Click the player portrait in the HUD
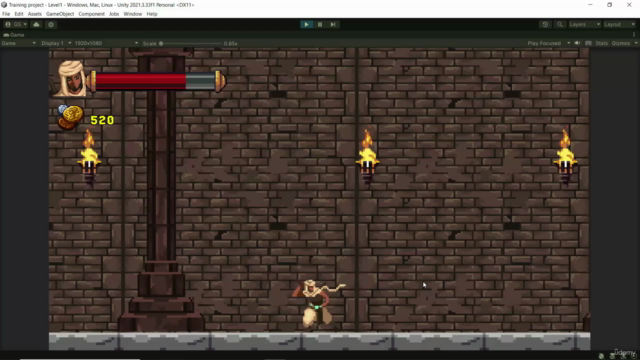Image resolution: width=640 pixels, height=360 pixels. (x=70, y=79)
